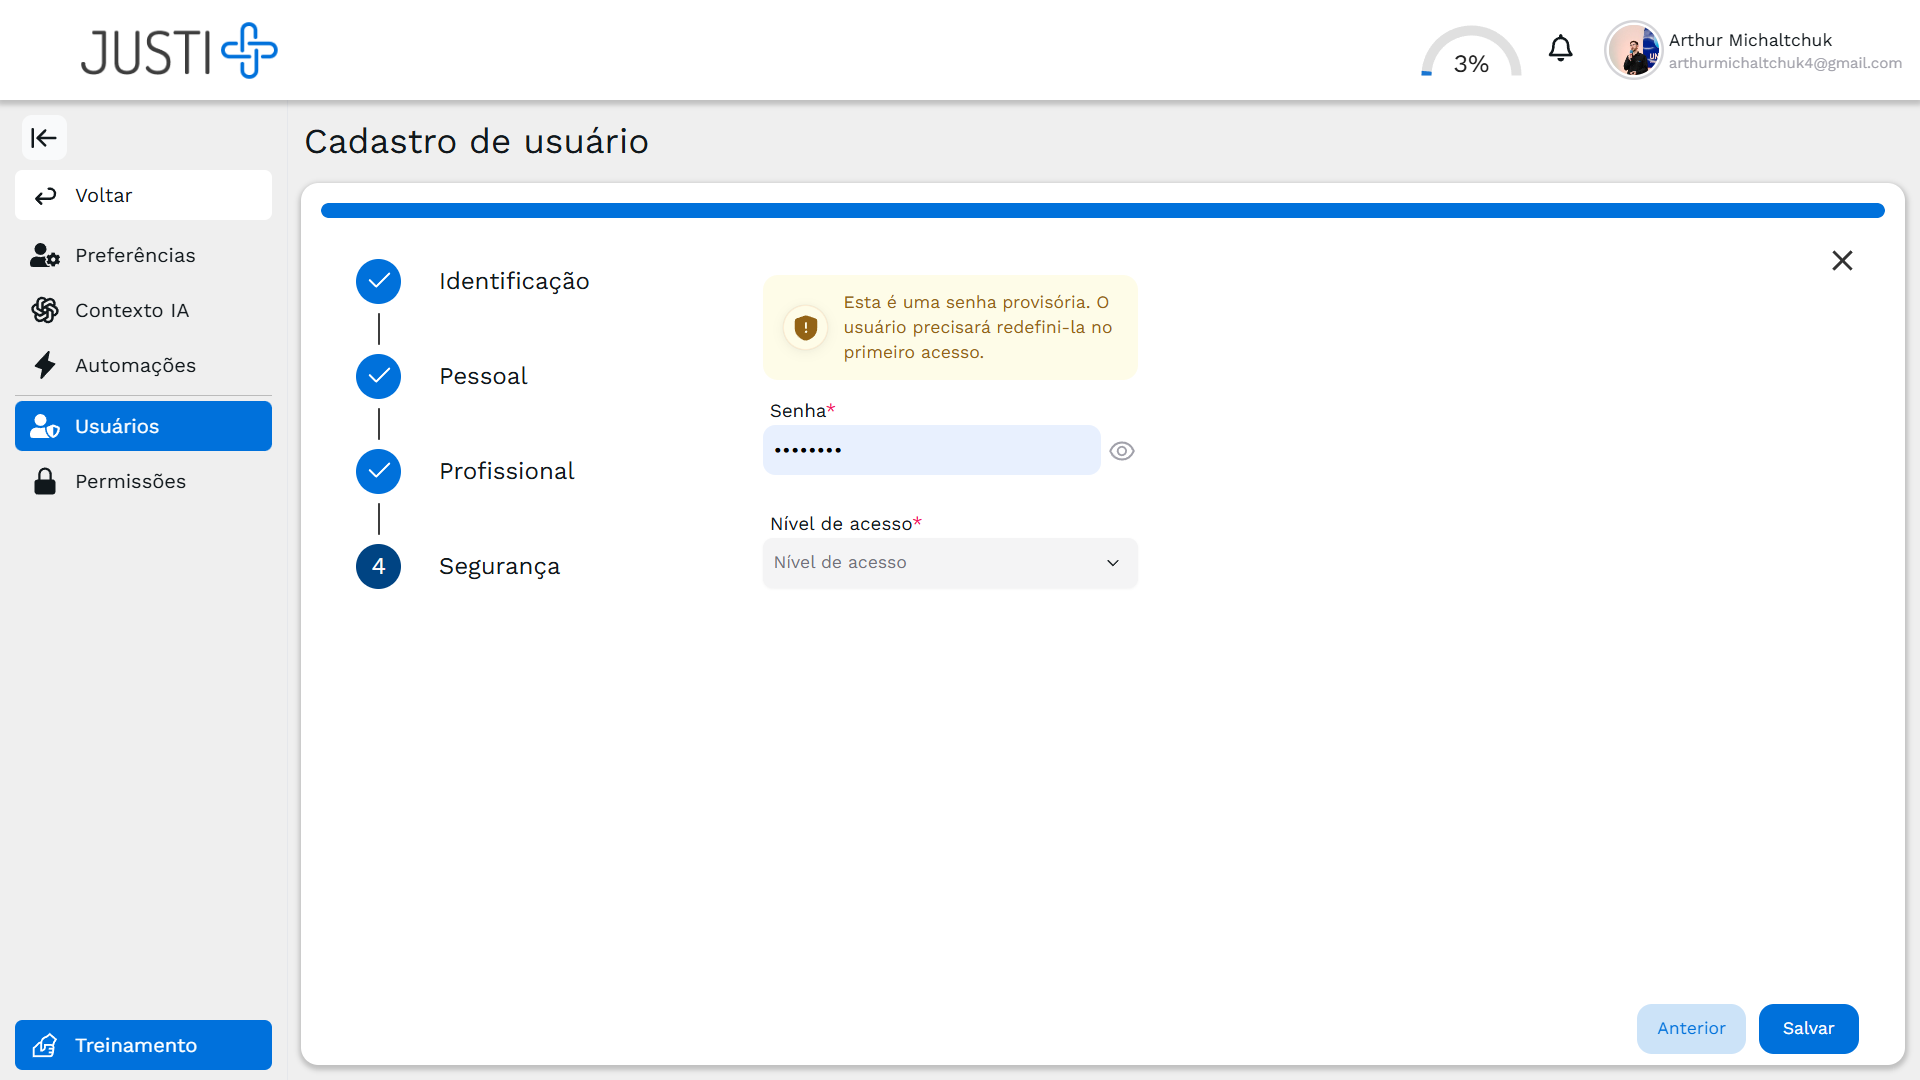Screen dimensions: 1920x1080
Task: Click the Permissões lock icon
Action: pos(45,481)
